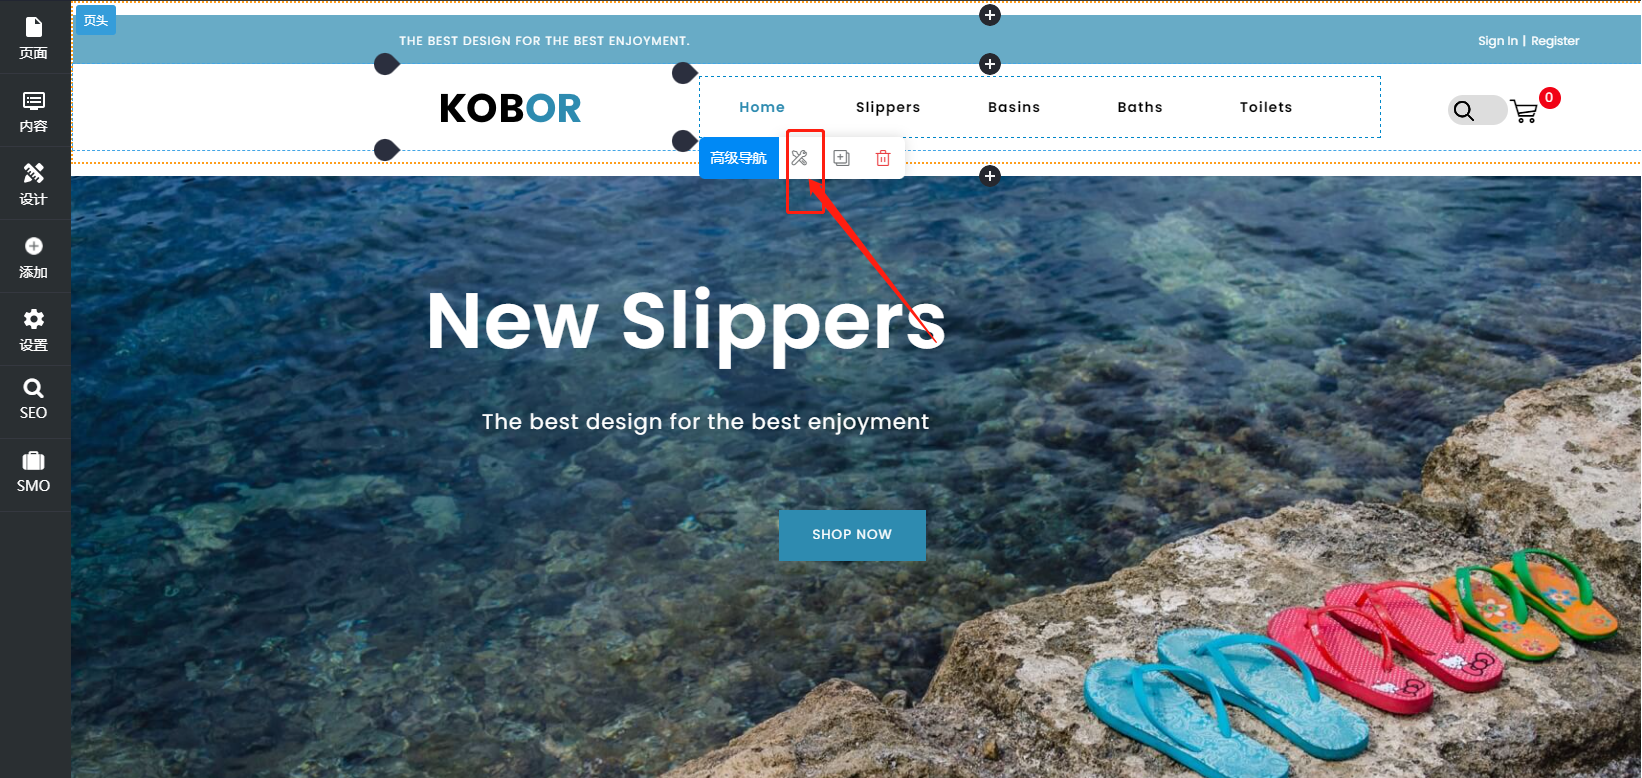1642x778 pixels.
Task: Open the 添加 add elements panel
Action: click(x=34, y=257)
